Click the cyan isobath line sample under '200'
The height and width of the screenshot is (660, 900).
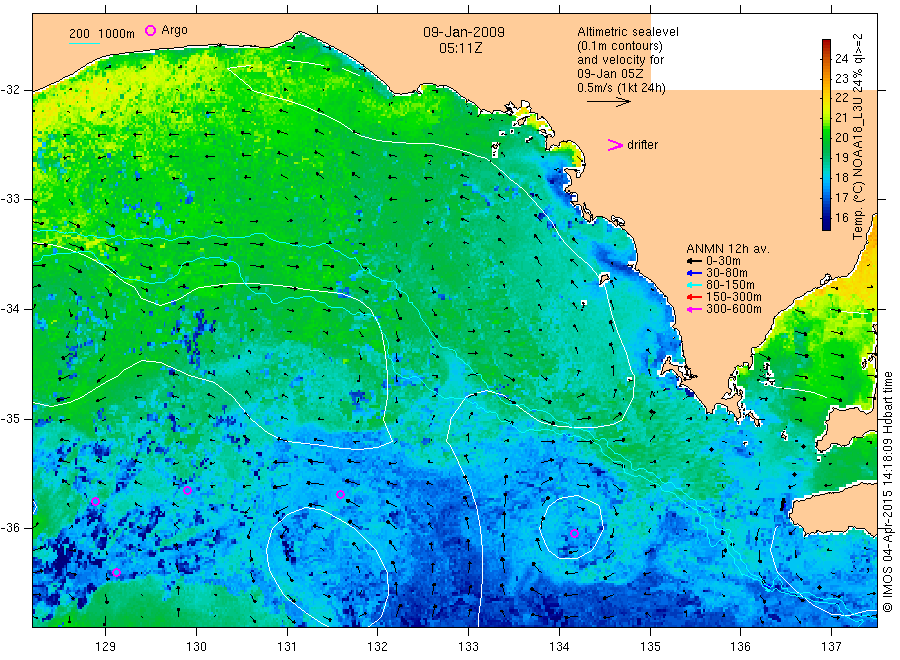point(84,42)
